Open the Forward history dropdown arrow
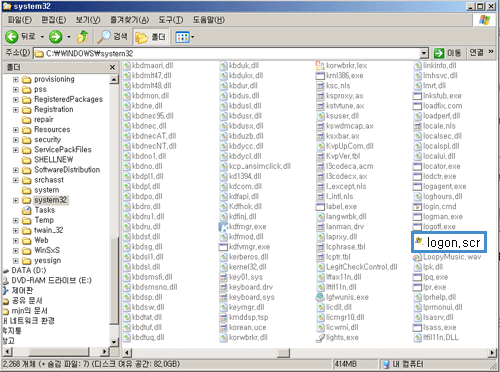The image size is (500, 372). pyautogui.click(x=69, y=37)
